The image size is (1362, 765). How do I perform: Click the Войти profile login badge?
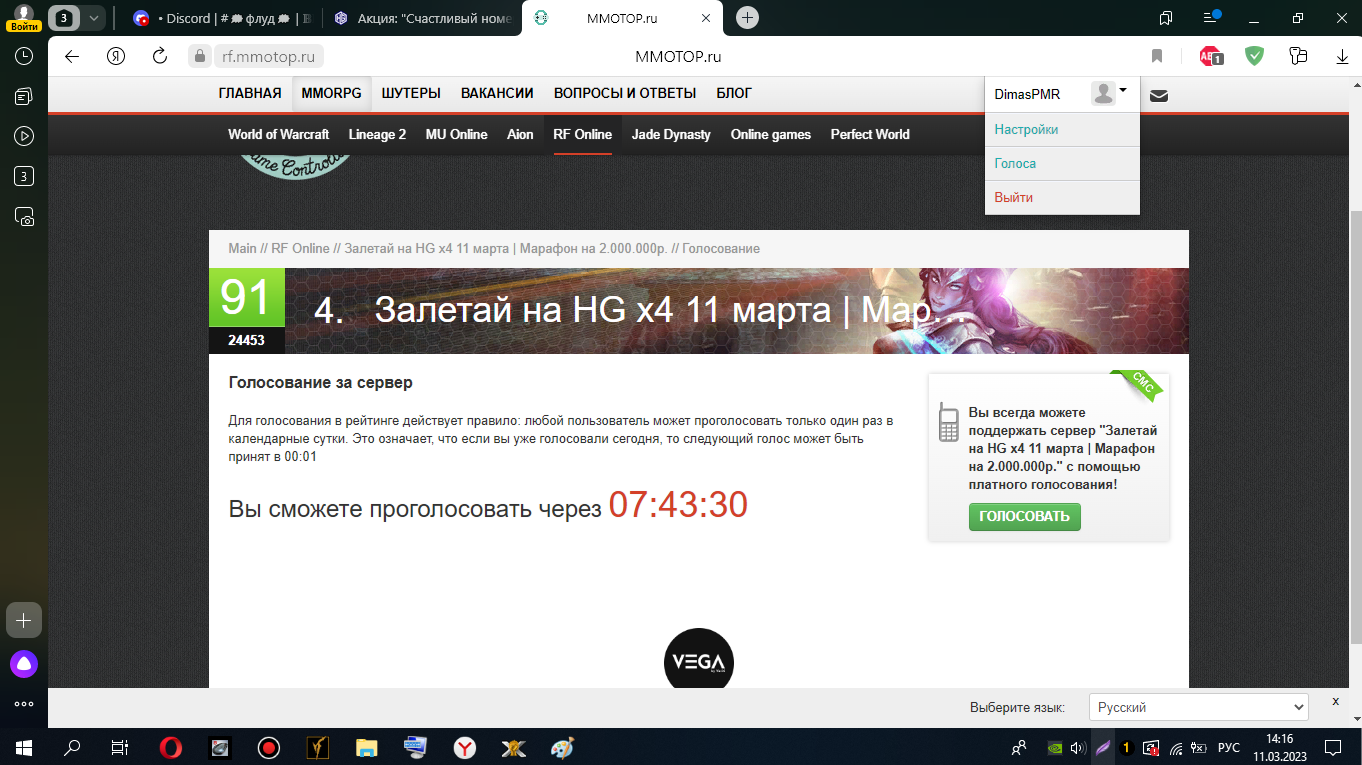pos(24,17)
